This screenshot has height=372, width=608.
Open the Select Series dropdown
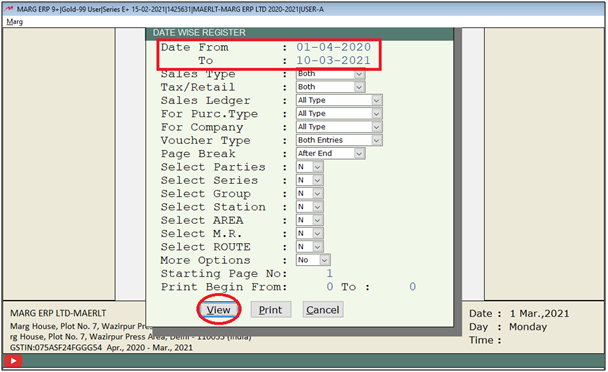tap(309, 180)
